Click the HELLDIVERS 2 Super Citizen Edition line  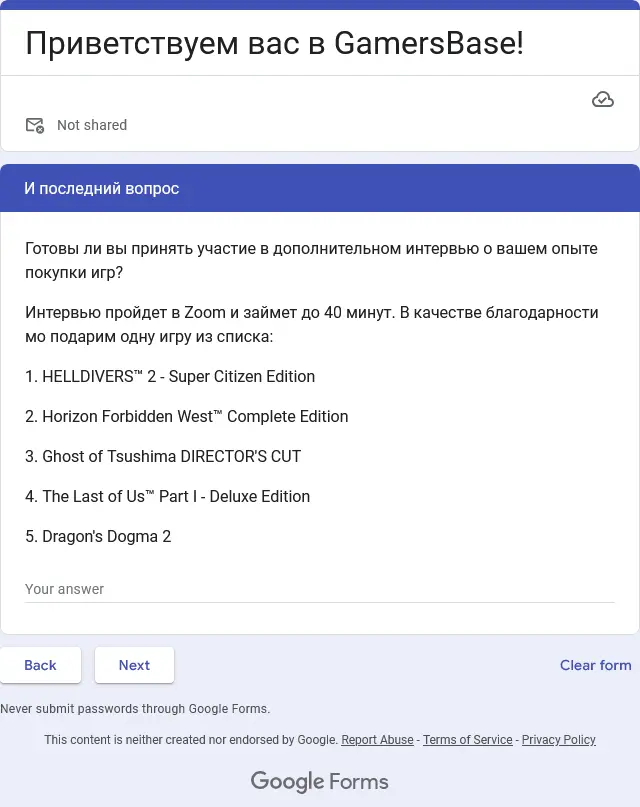pos(170,376)
